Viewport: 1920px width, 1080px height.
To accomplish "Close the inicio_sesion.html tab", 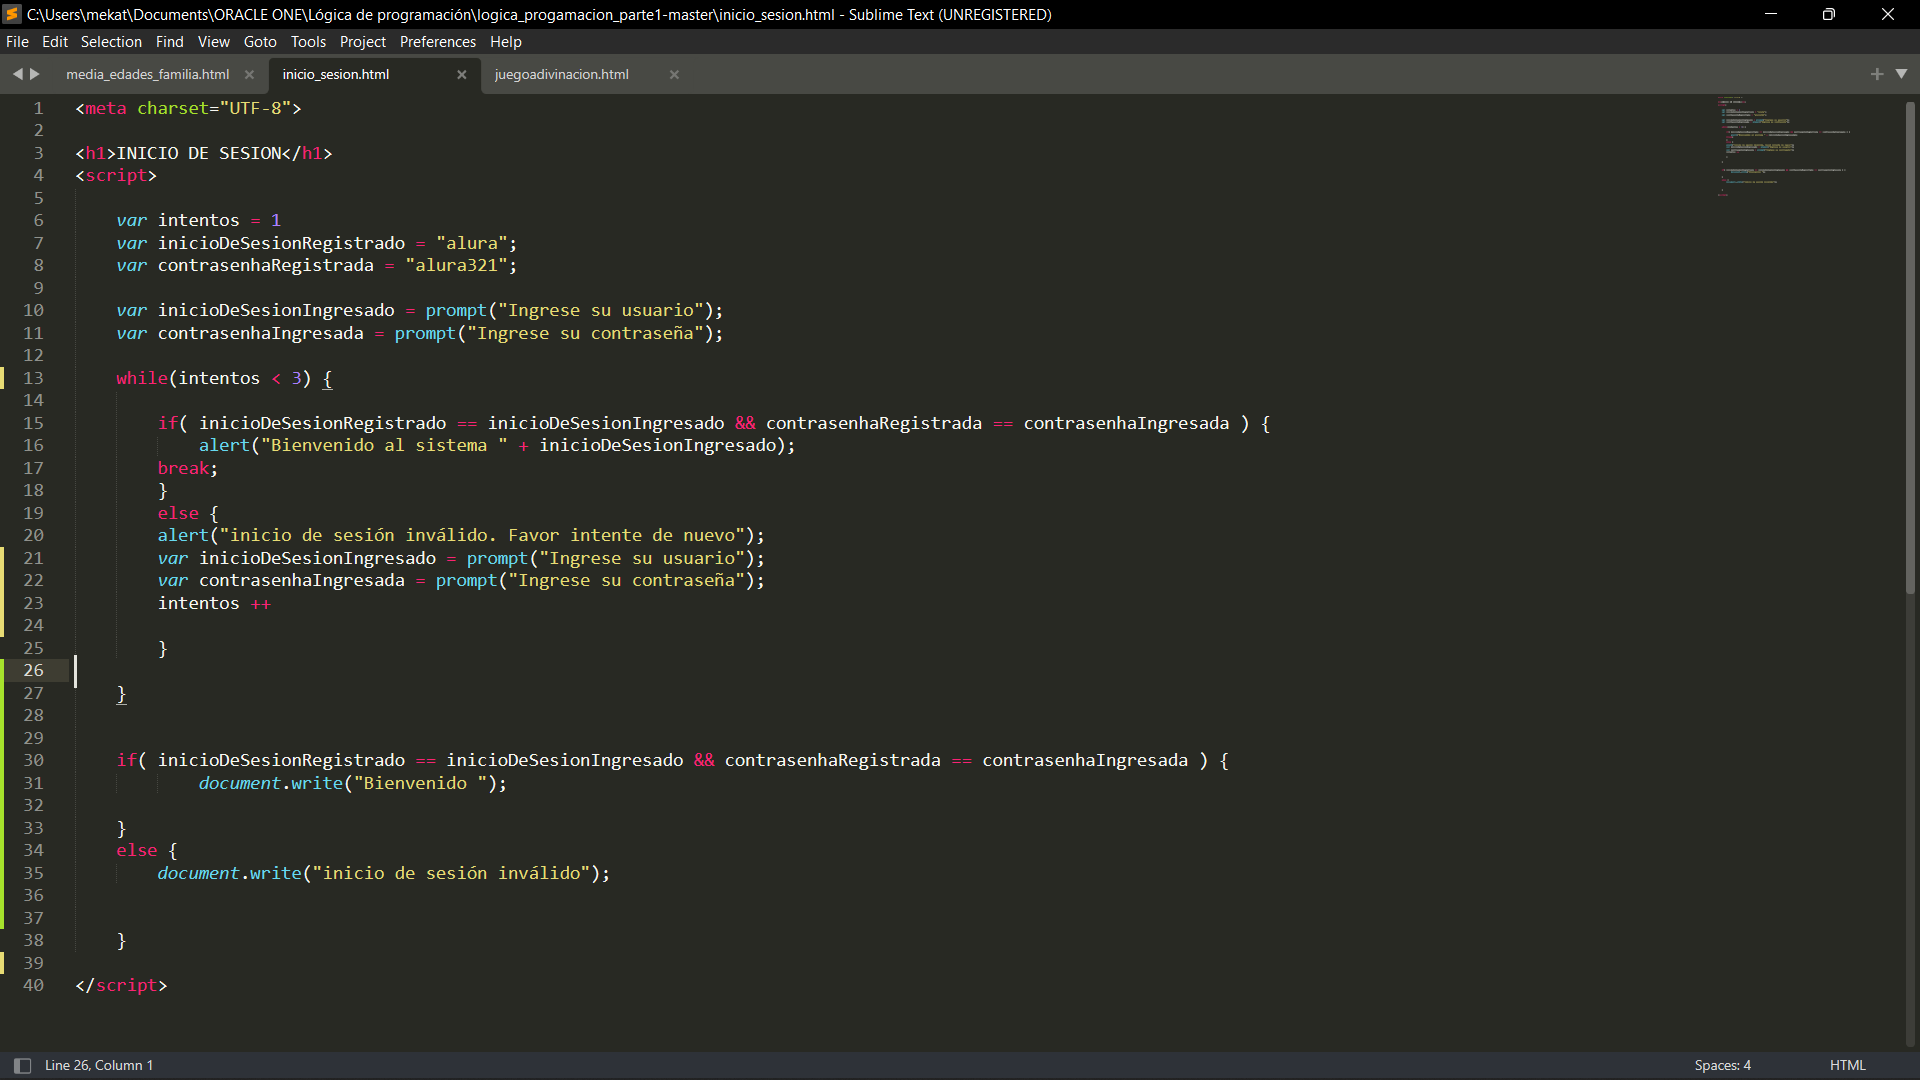I will 462,75.
